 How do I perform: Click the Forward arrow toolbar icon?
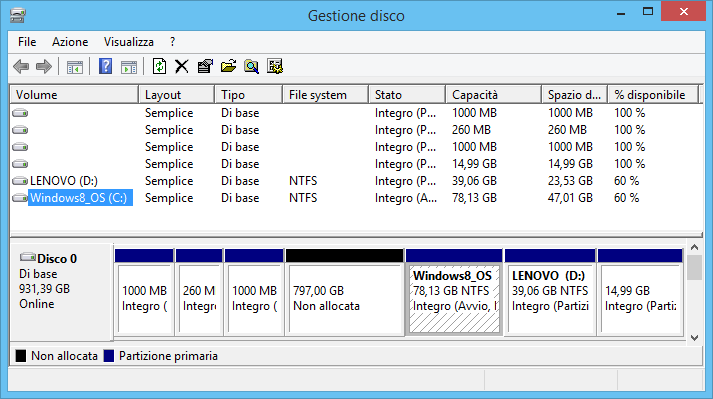coord(44,66)
